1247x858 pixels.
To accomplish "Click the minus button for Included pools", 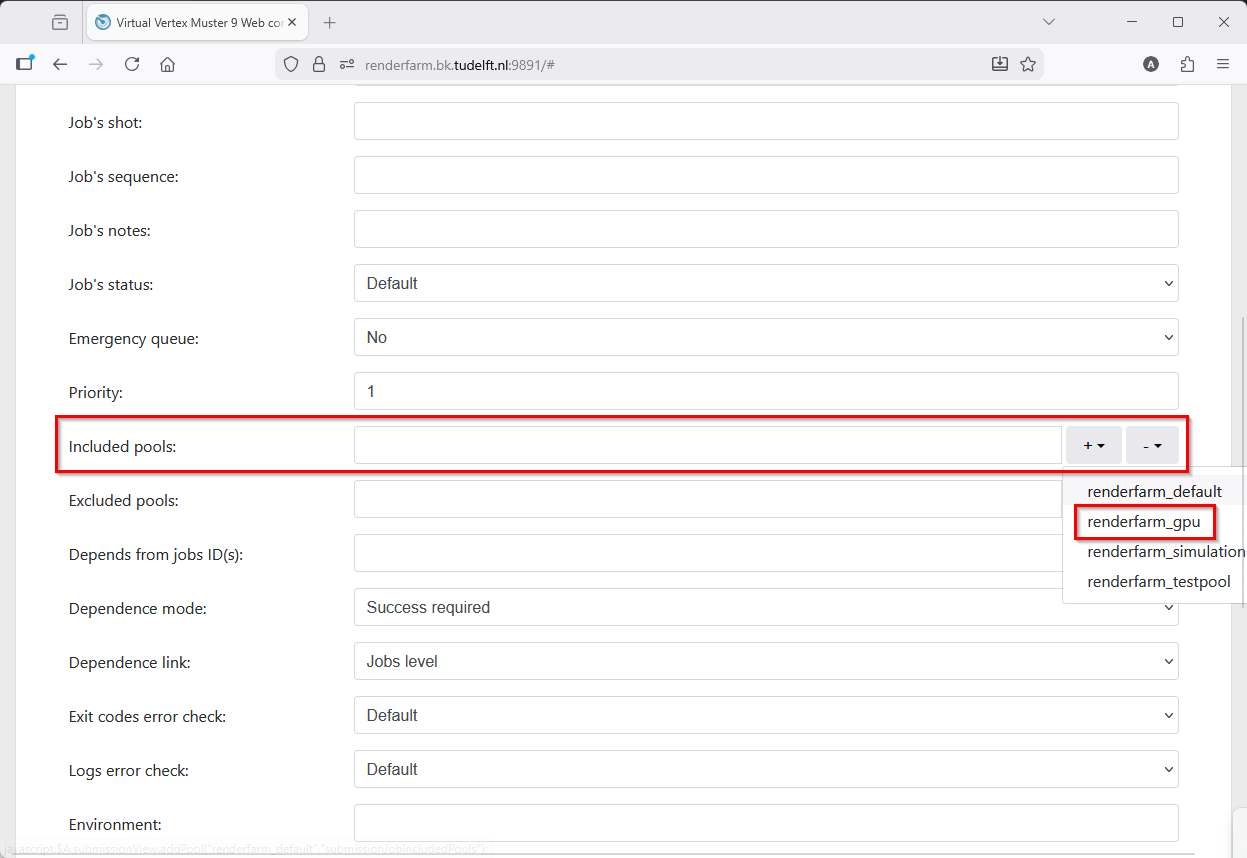I will (x=1151, y=446).
